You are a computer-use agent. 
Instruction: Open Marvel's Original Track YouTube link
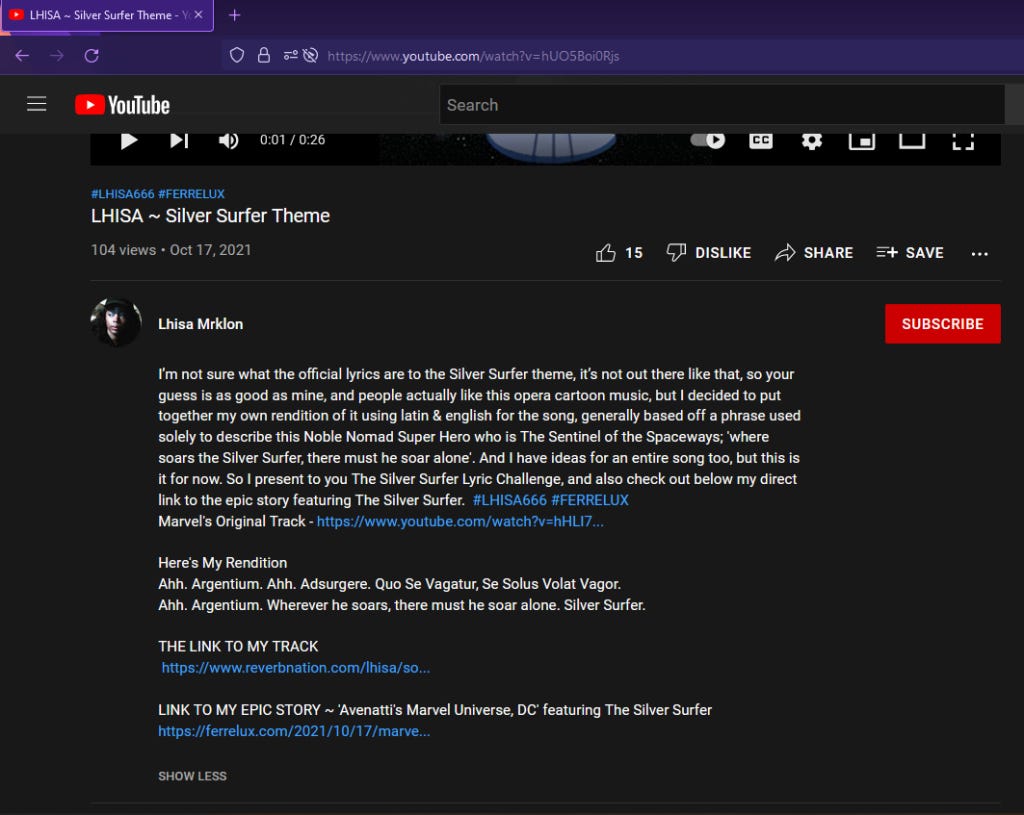point(460,522)
